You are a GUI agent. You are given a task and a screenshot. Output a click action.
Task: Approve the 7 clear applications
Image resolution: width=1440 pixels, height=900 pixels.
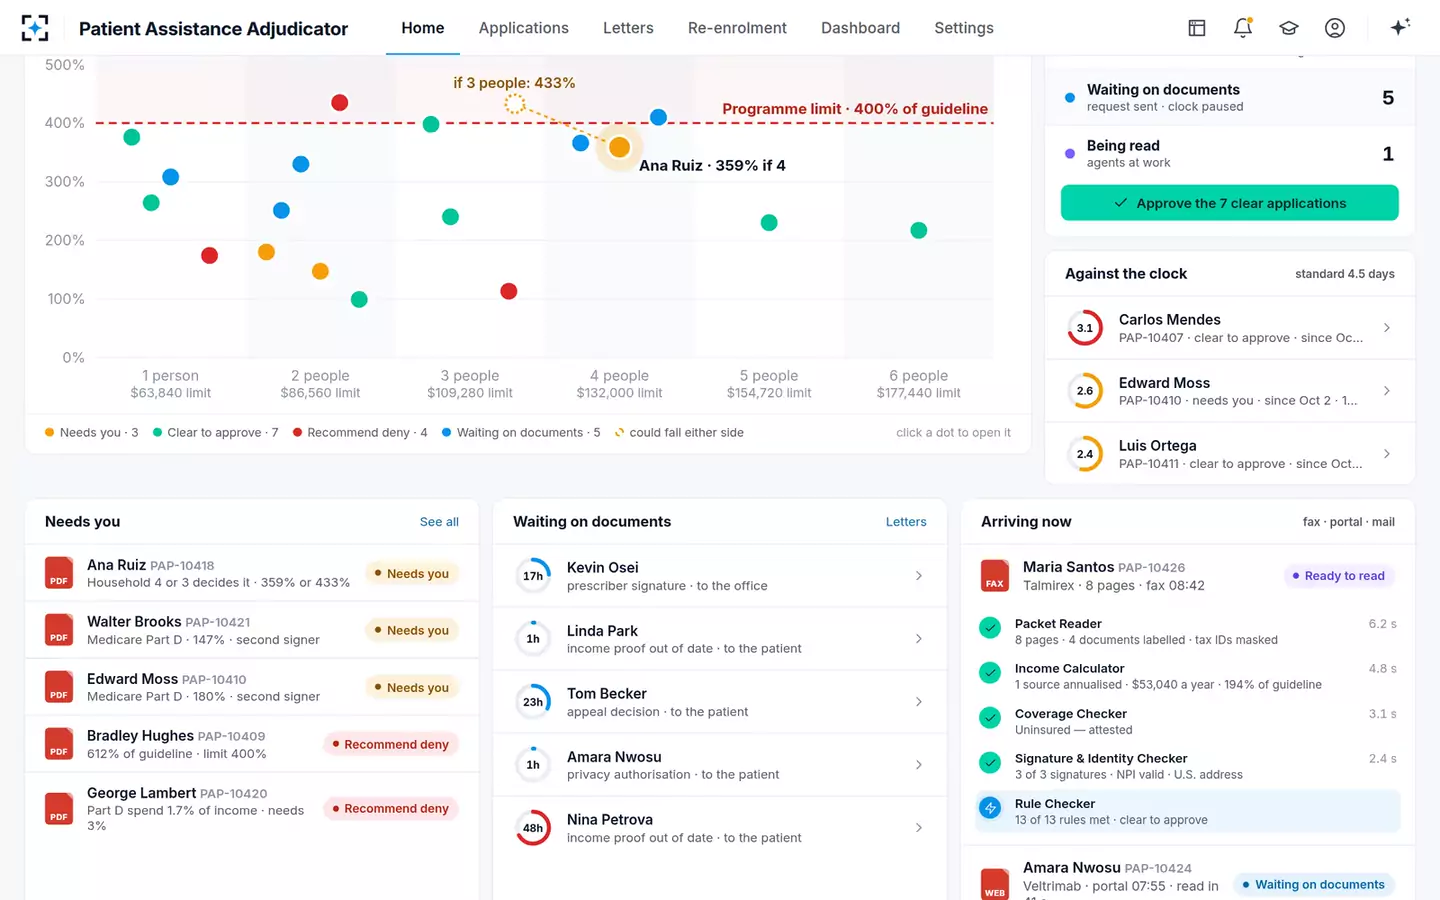1230,203
